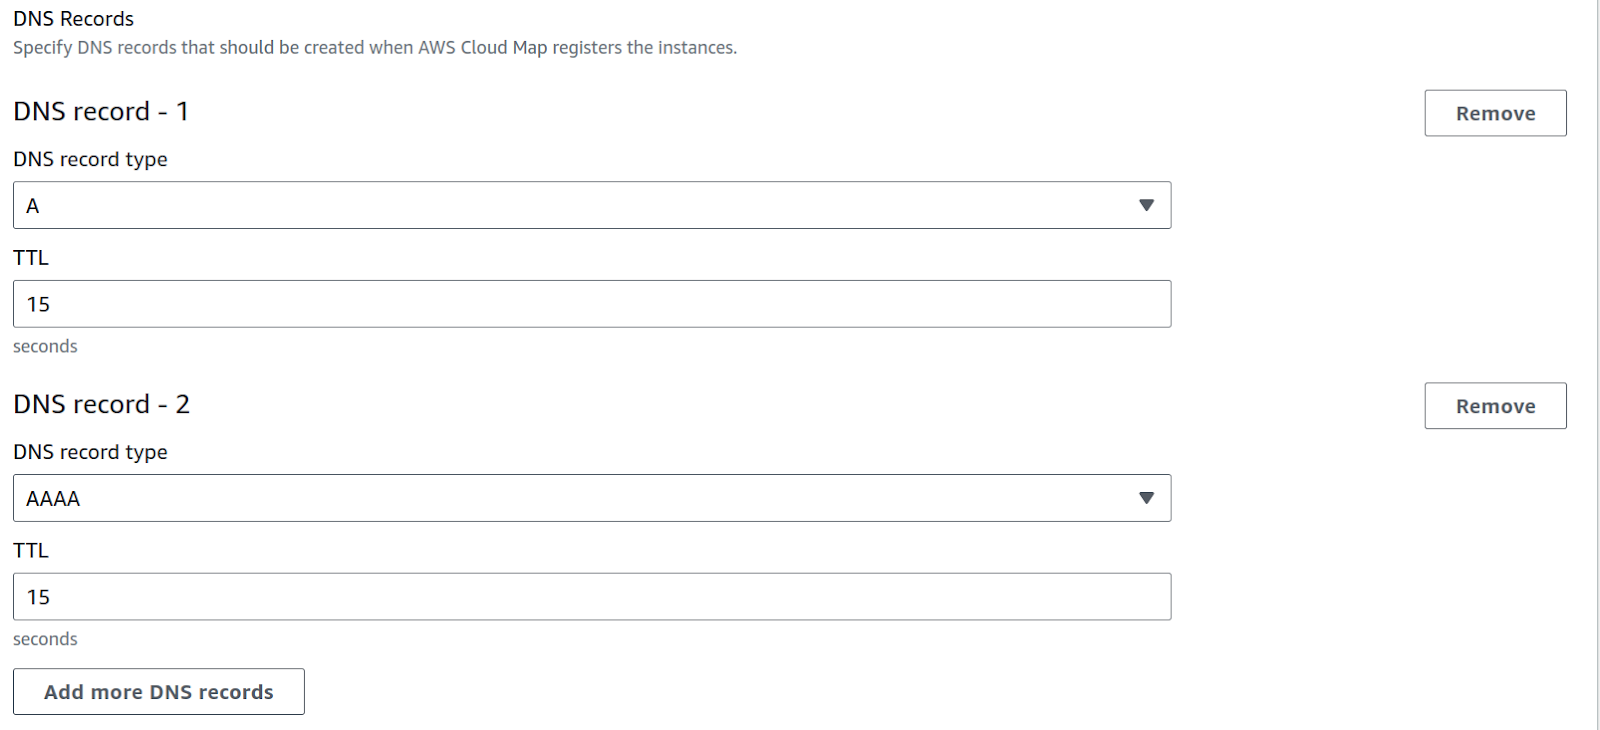Click the DNS record - 2 heading

(x=100, y=404)
